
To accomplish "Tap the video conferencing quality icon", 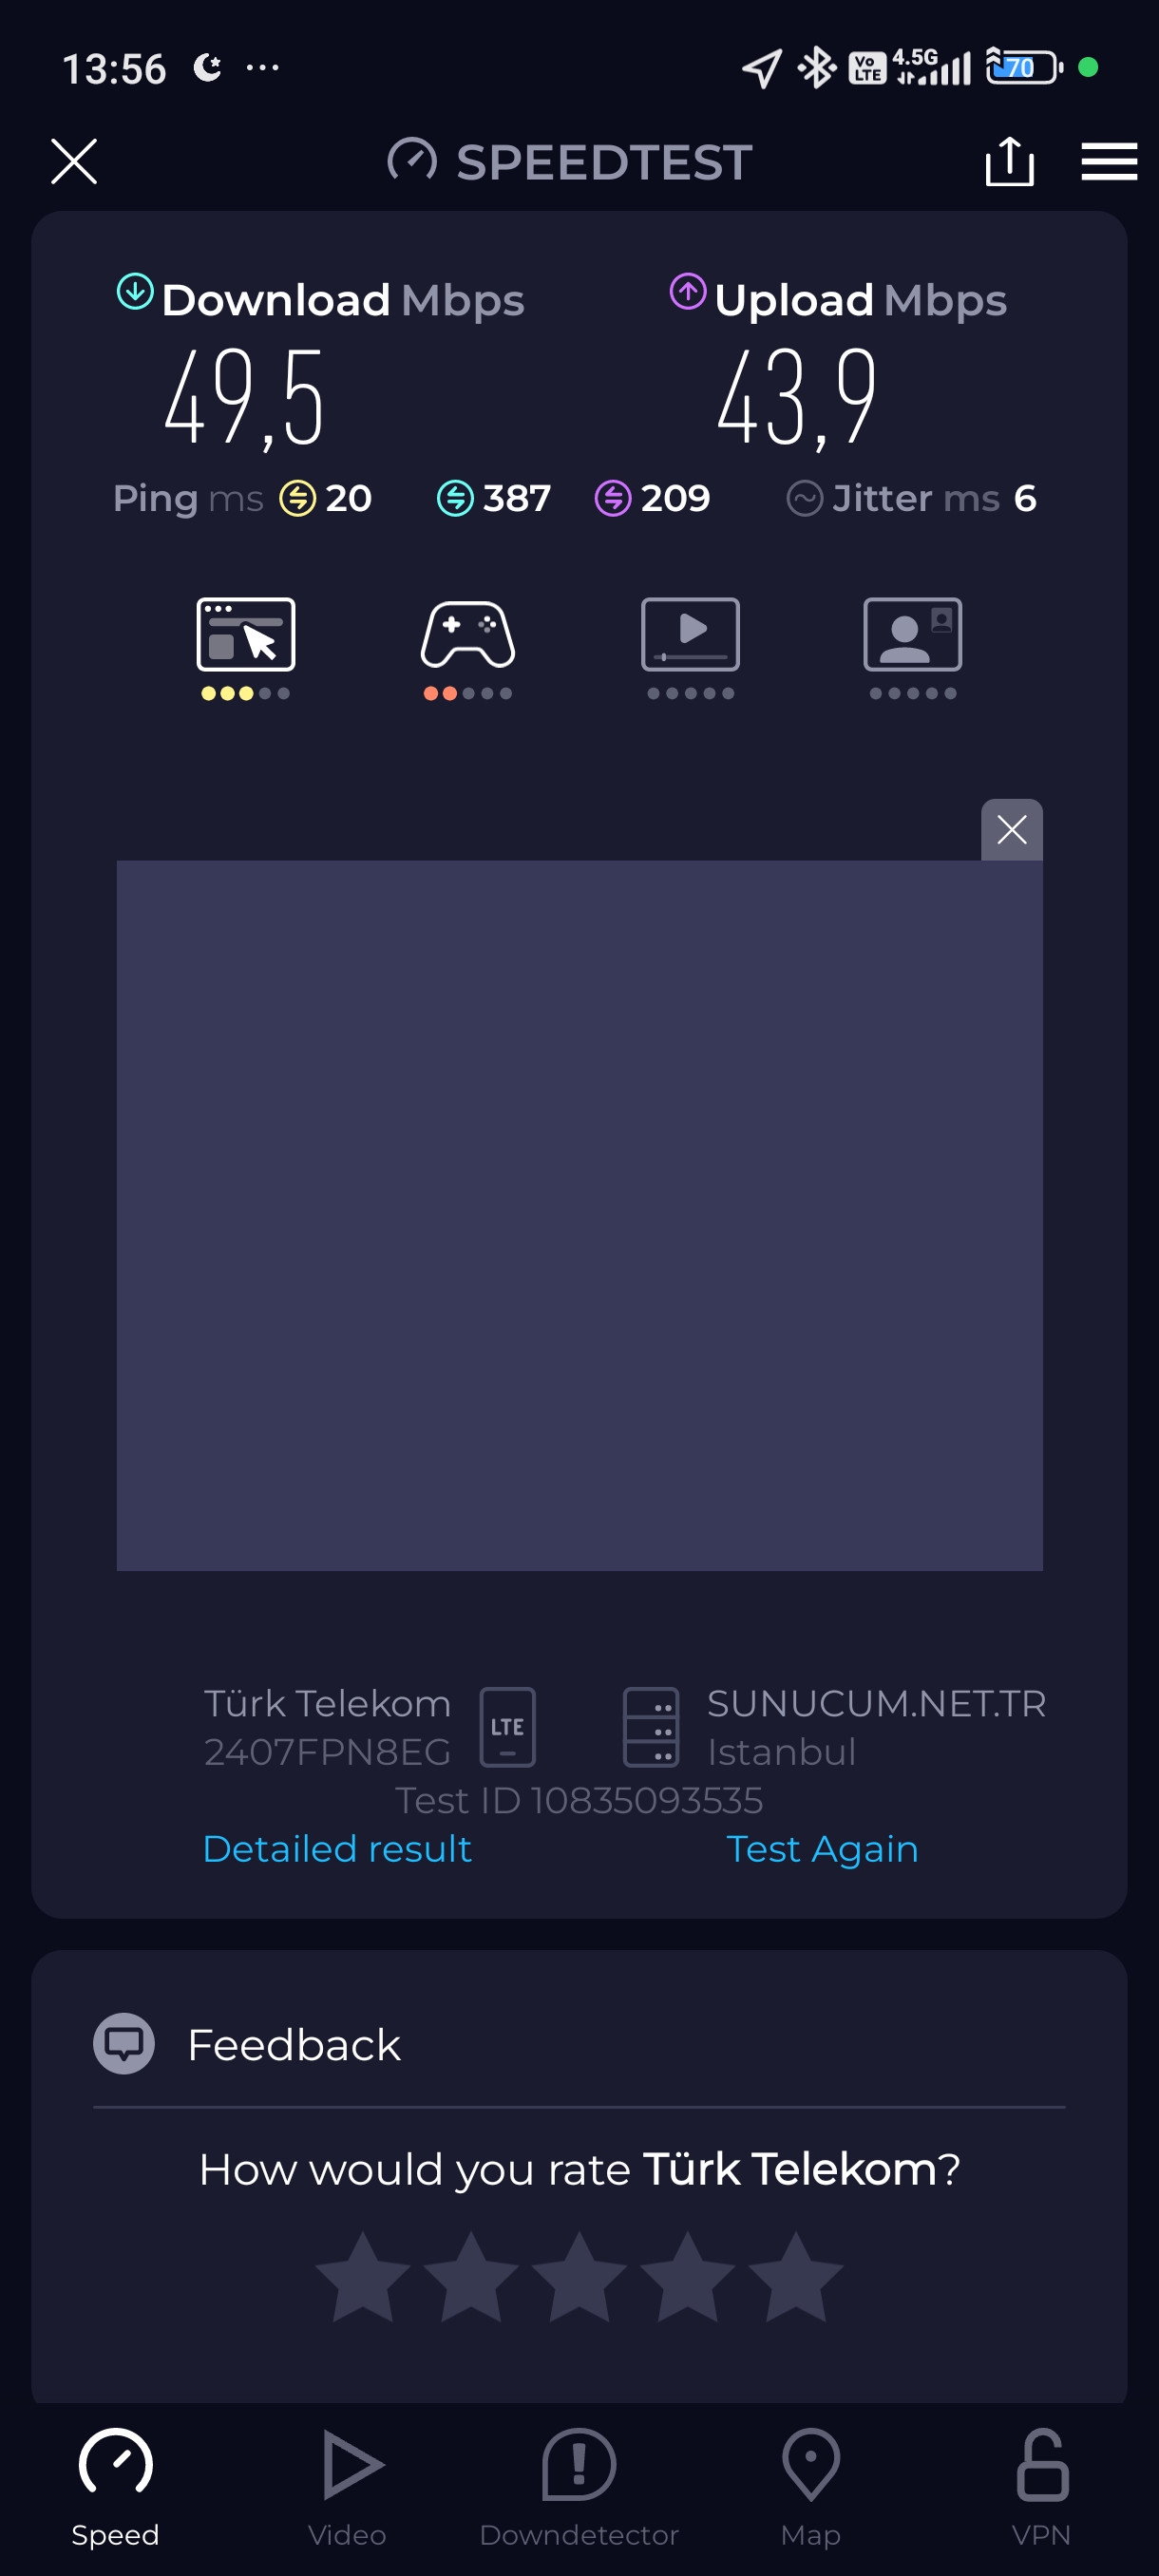I will click(x=912, y=634).
